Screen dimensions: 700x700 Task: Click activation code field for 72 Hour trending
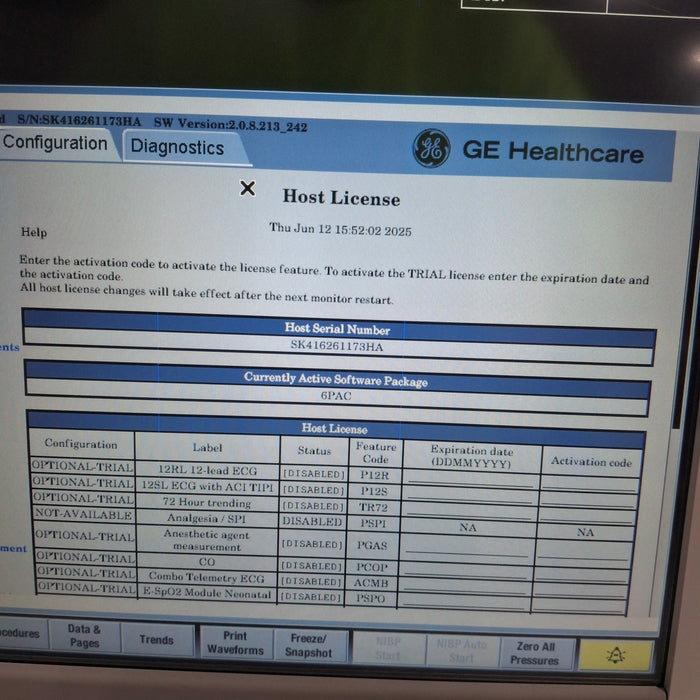click(x=588, y=515)
